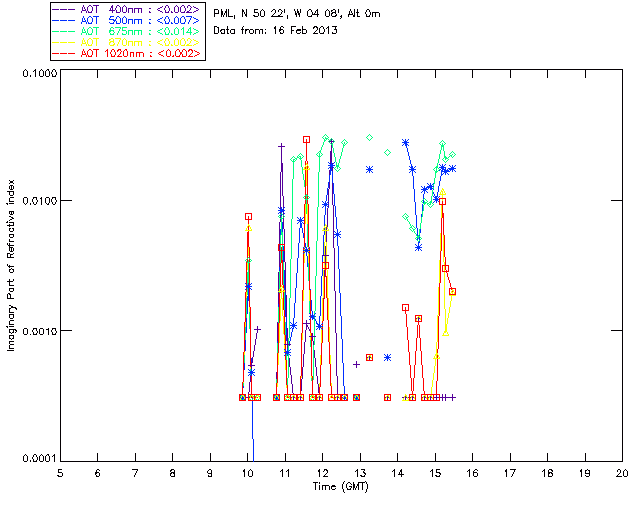This screenshot has width=640, height=512.
Task: Click the 'Time (GMT)' x-axis title
Action: pyautogui.click(x=341, y=487)
